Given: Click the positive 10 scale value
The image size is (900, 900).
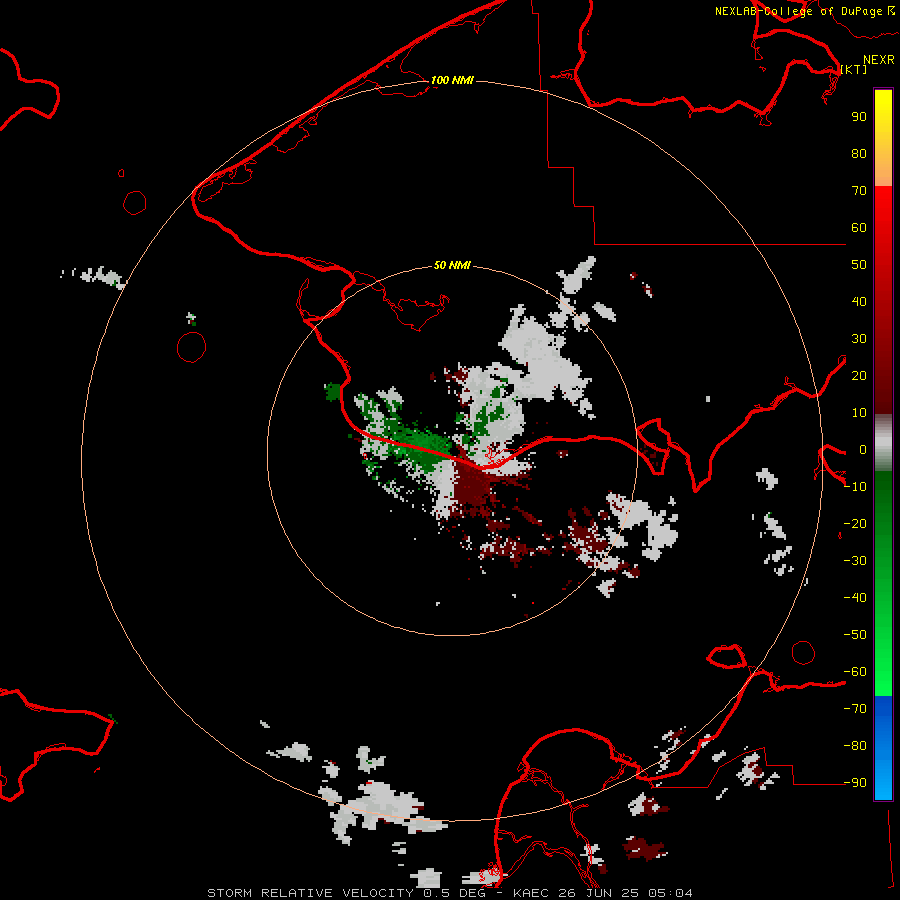Looking at the screenshot, I should point(859,413).
